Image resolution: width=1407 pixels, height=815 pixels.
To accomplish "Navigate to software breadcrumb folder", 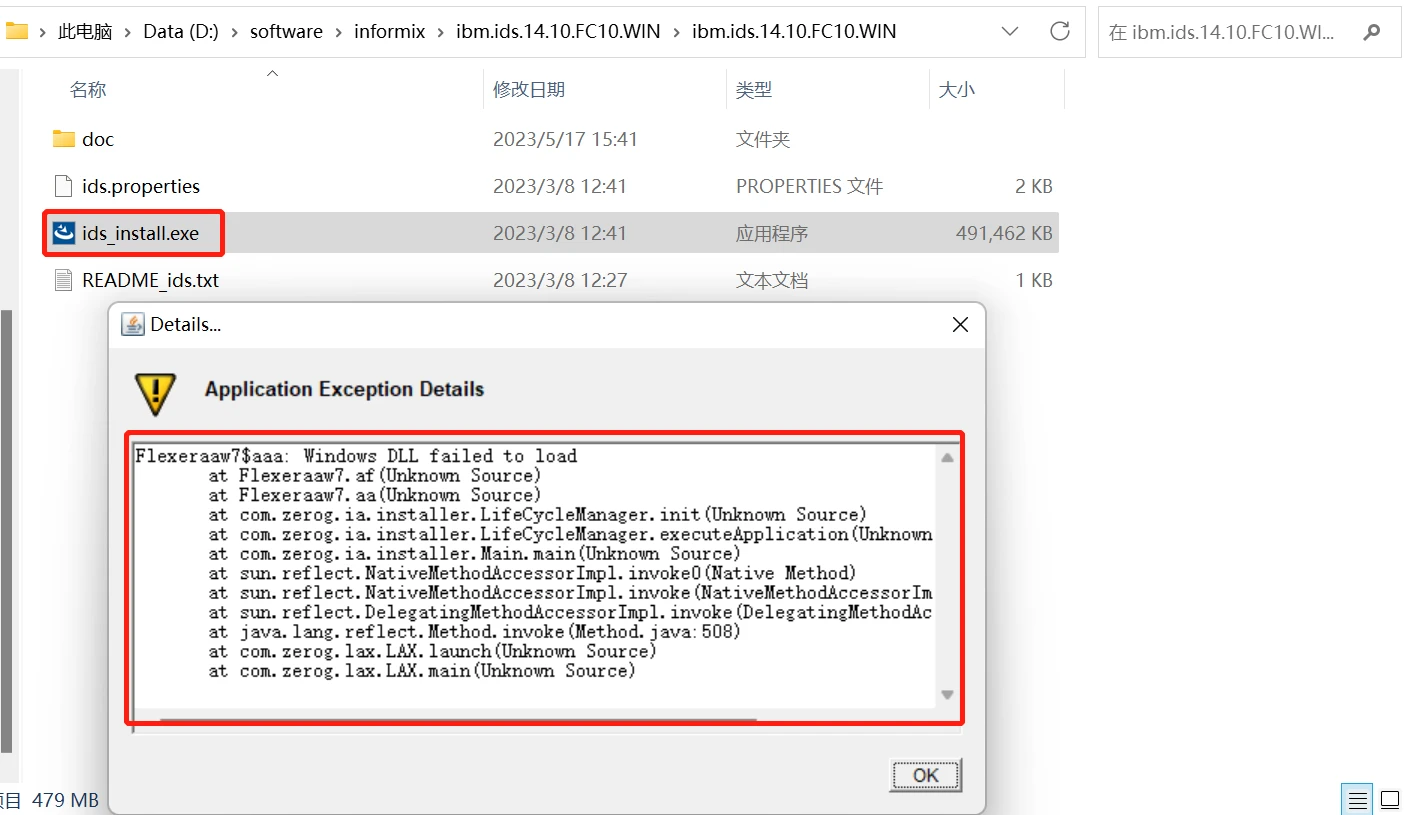I will [286, 32].
